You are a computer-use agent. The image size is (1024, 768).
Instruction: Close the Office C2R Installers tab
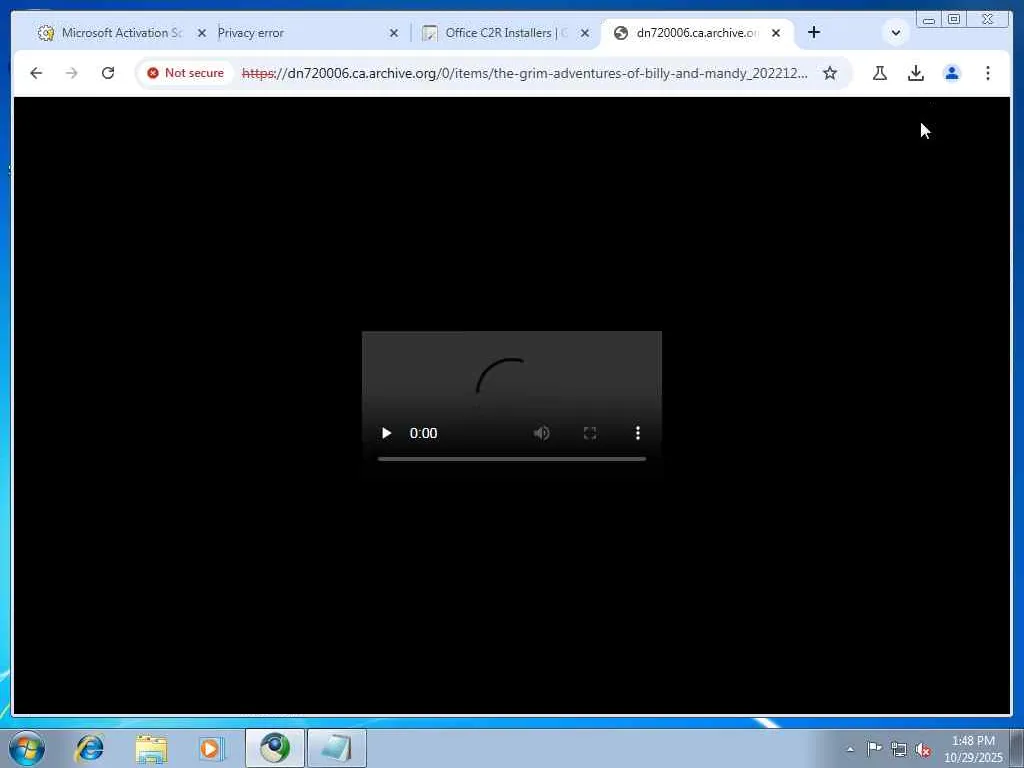(x=584, y=33)
